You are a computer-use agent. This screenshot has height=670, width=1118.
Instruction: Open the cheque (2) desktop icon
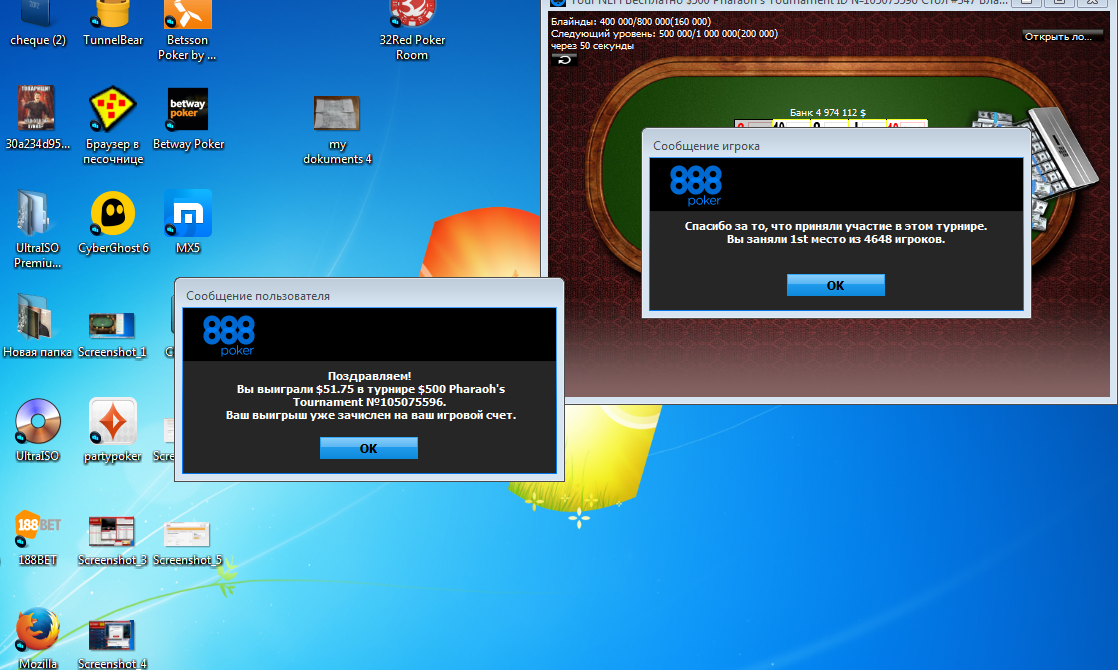click(x=38, y=24)
